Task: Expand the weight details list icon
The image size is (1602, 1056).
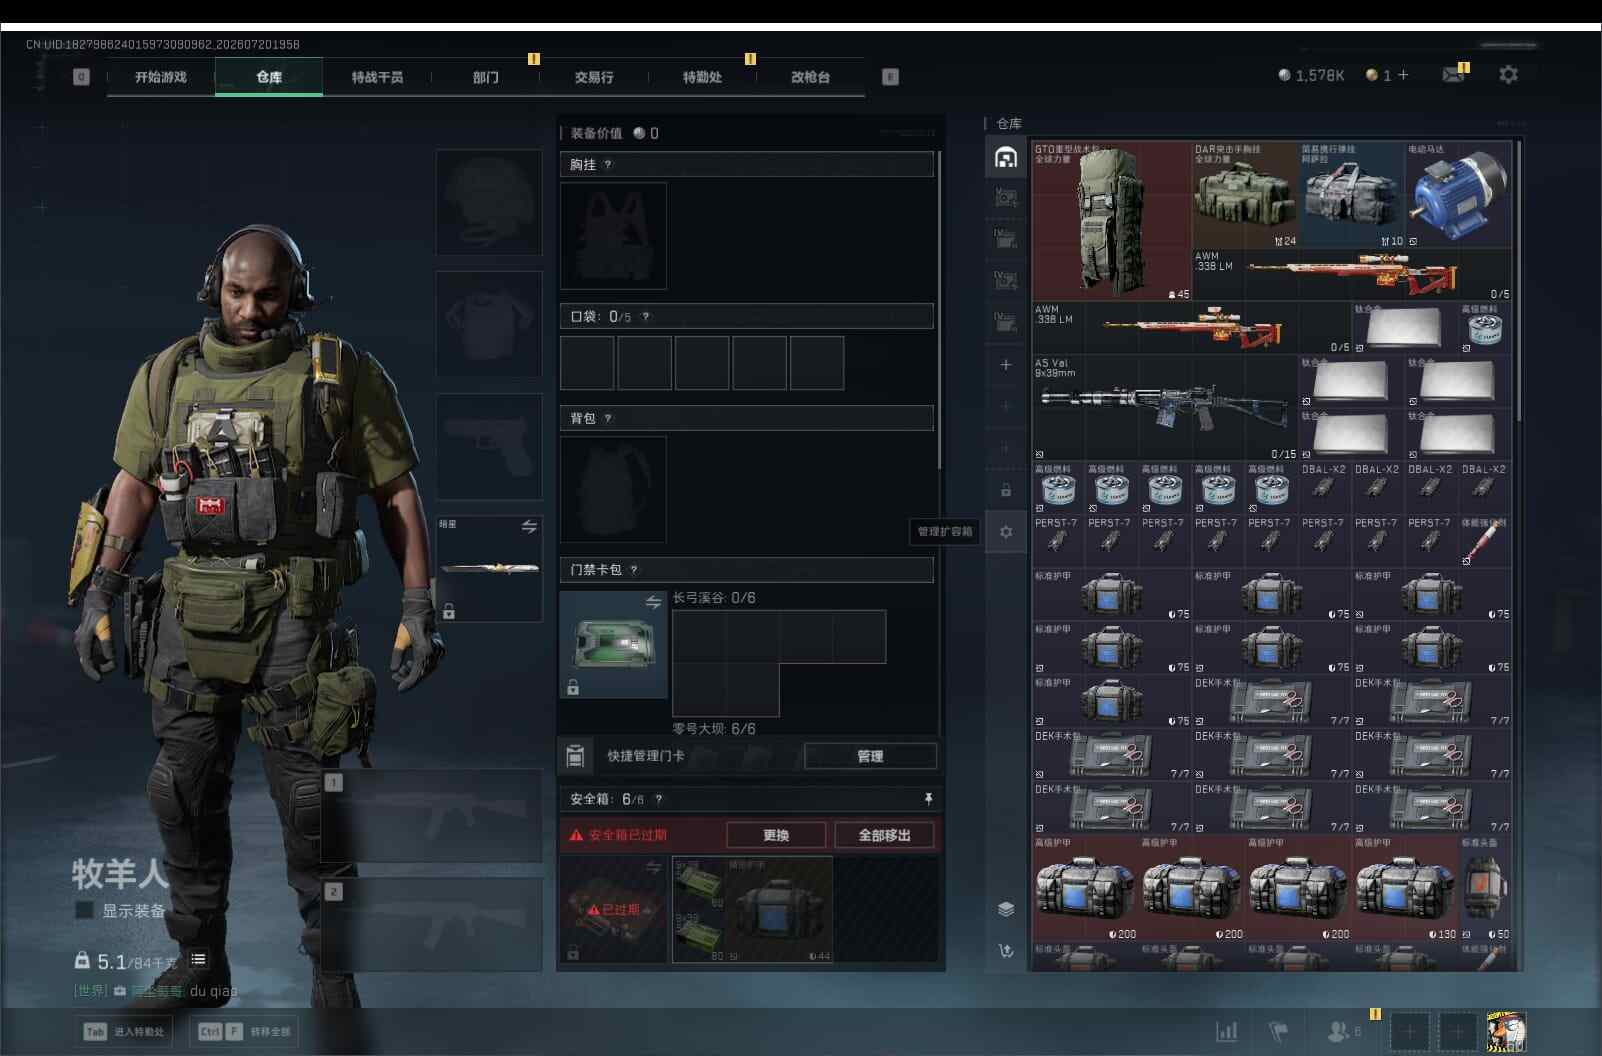Action: point(198,960)
